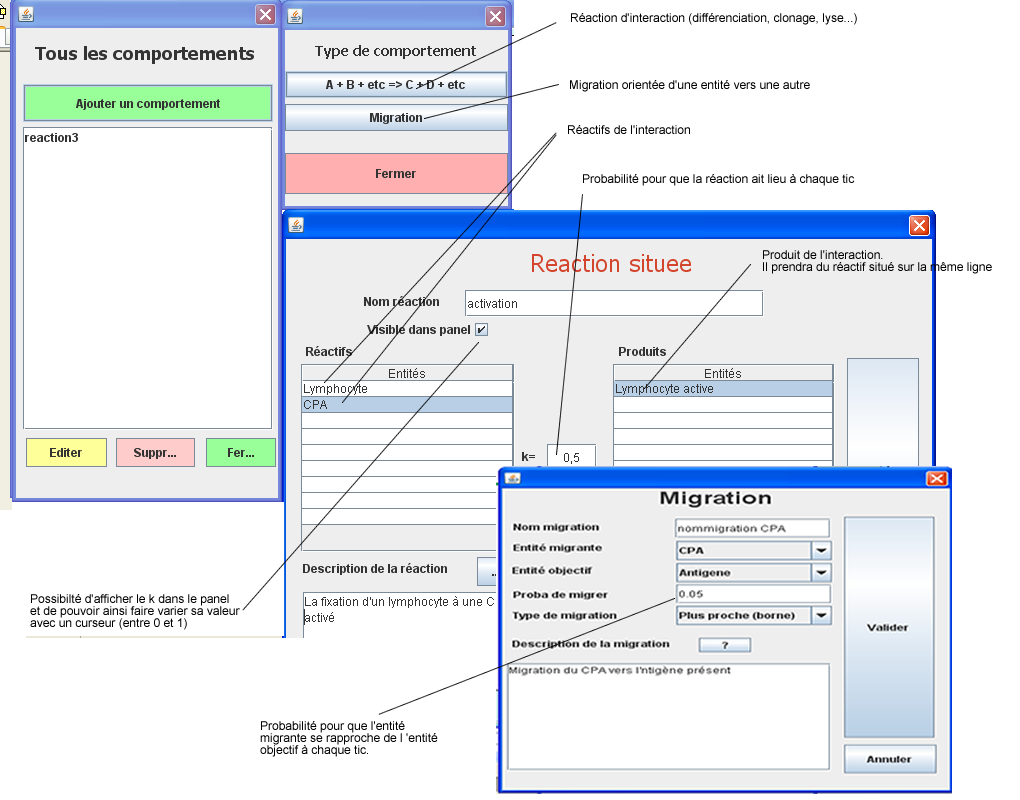
Task: Click the k= probability value field
Action: coord(571,457)
